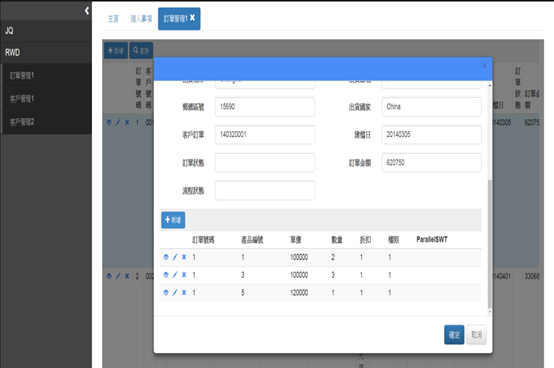Click the 單價 column header
Viewport: 554px width, 368px height.
(296, 240)
